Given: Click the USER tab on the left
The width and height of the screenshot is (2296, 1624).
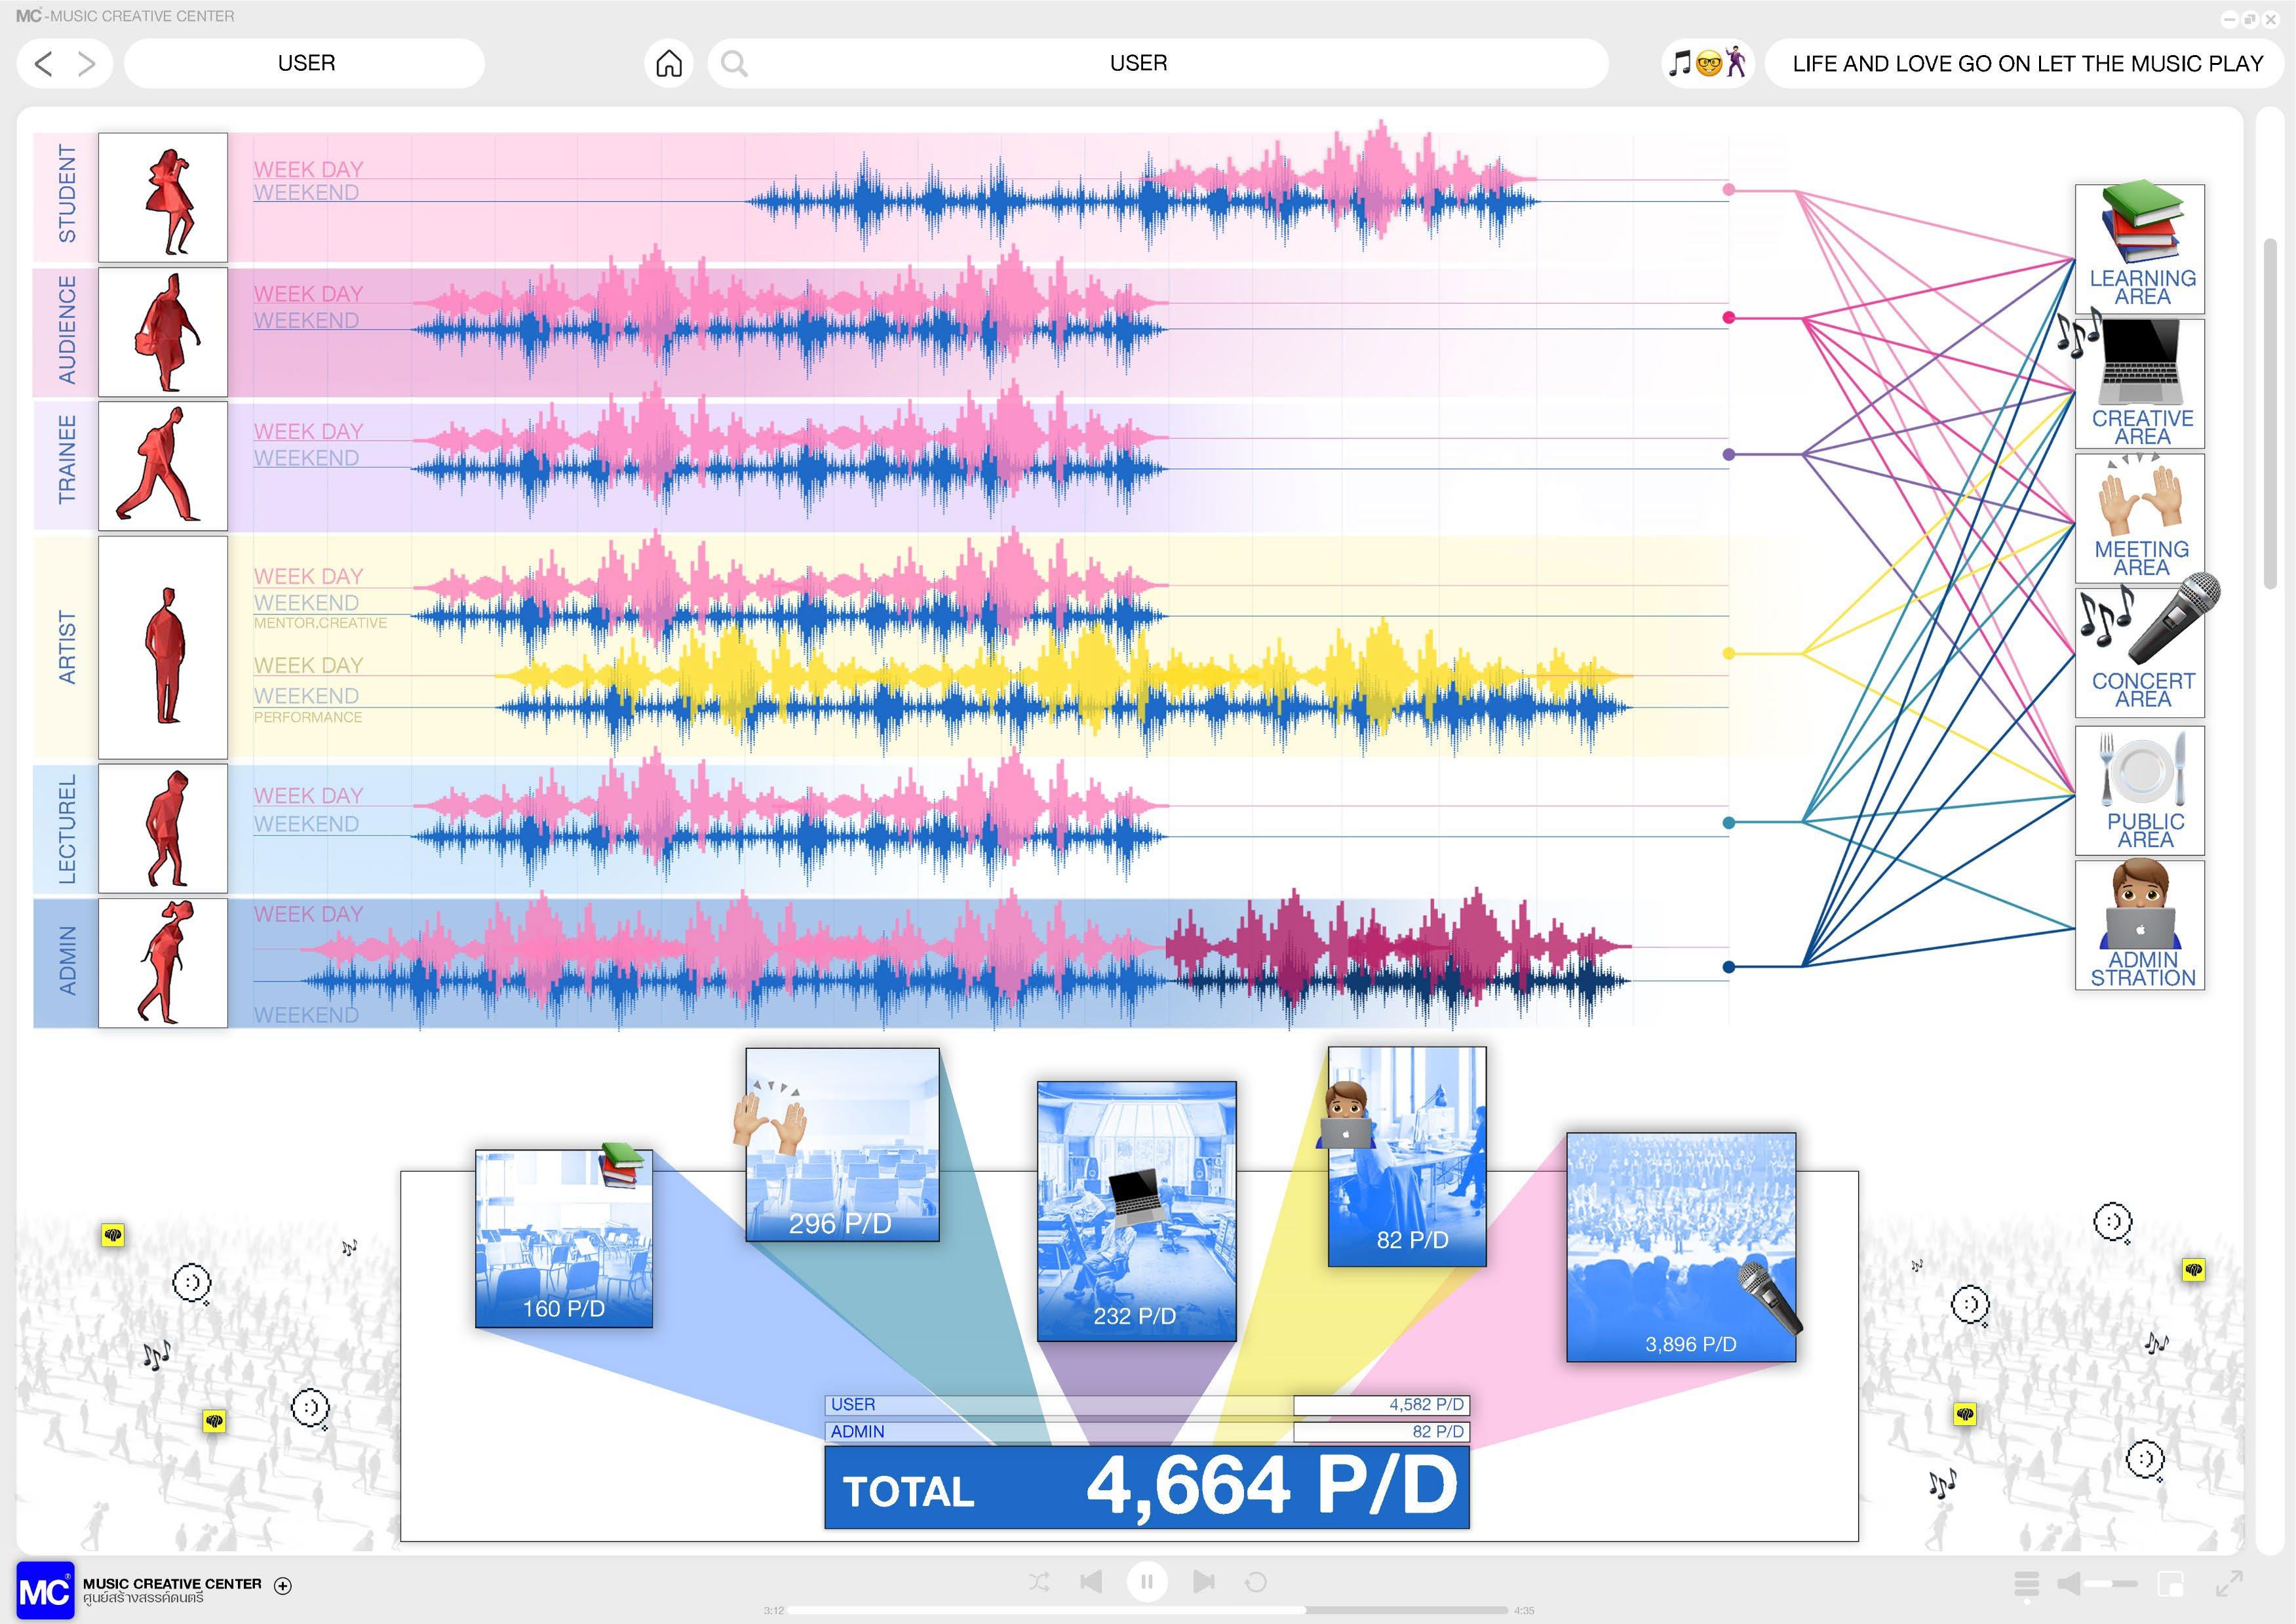Looking at the screenshot, I should 305,64.
